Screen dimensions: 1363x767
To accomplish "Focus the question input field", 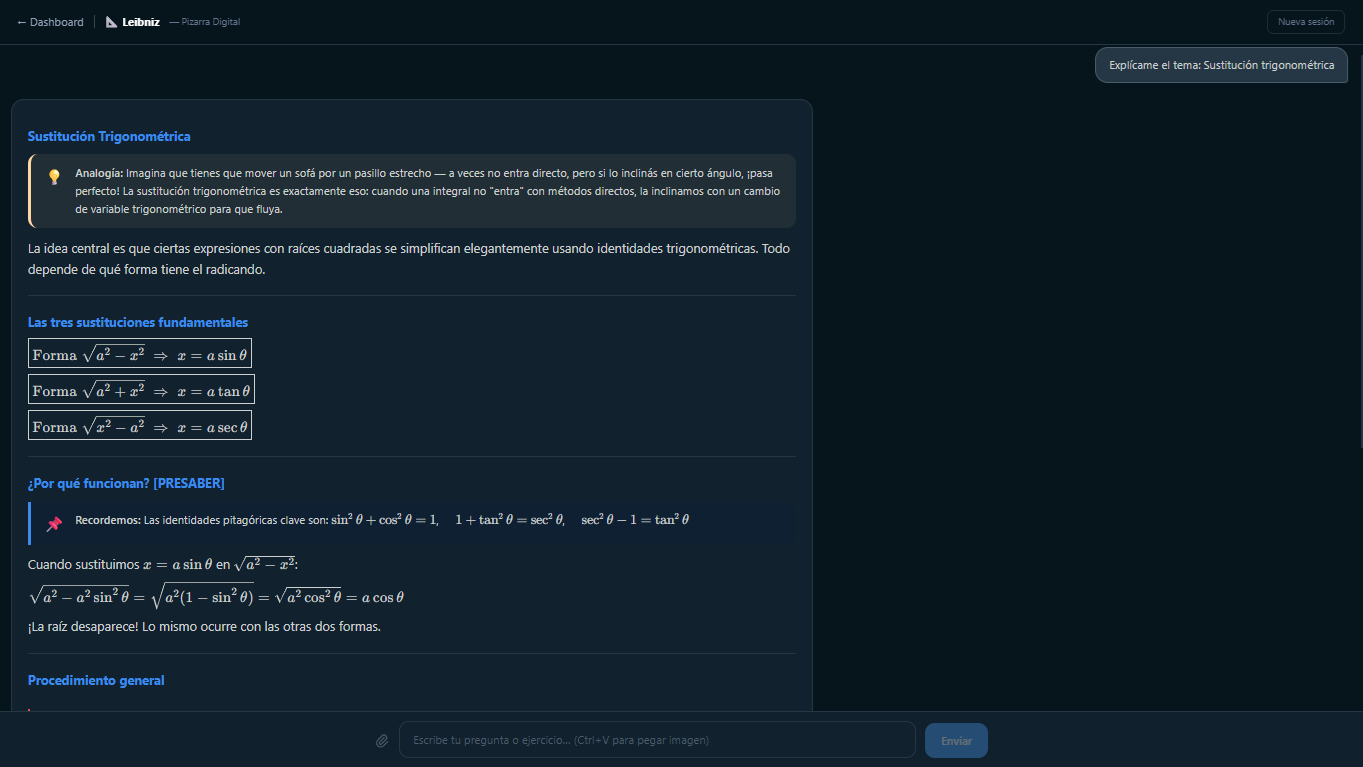I will point(657,740).
